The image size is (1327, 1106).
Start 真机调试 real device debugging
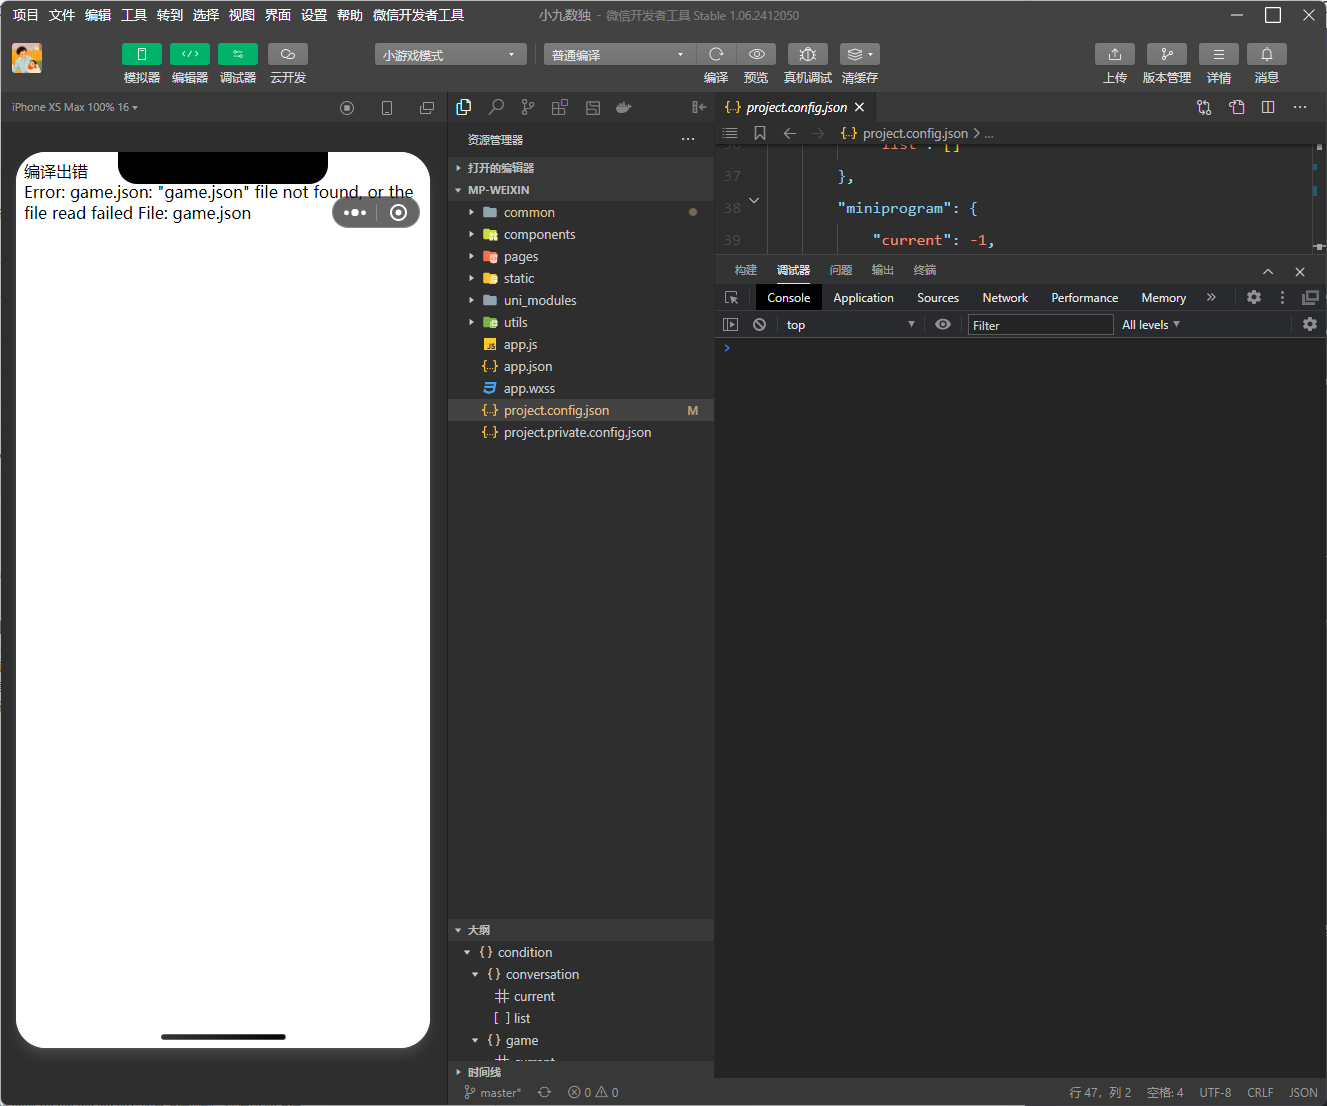[x=808, y=54]
